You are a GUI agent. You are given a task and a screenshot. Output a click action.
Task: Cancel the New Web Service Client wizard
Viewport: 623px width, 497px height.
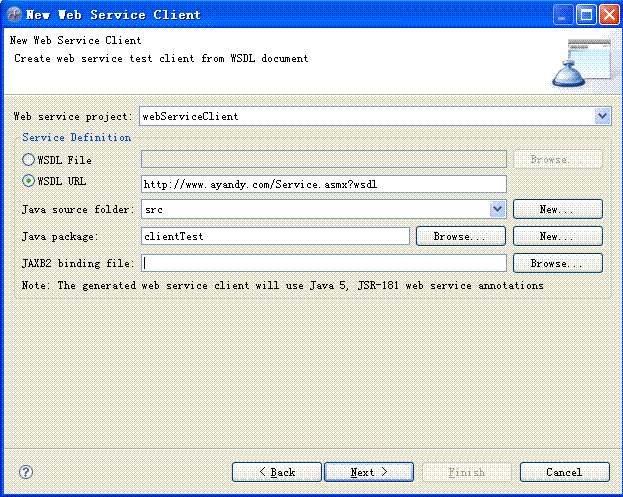click(x=565, y=472)
